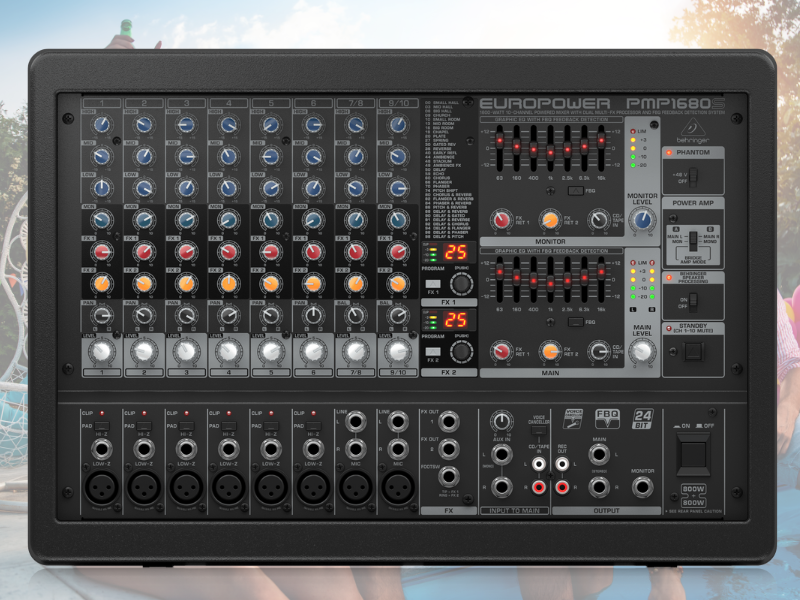Click the channel 1 PAN knob

click(102, 316)
